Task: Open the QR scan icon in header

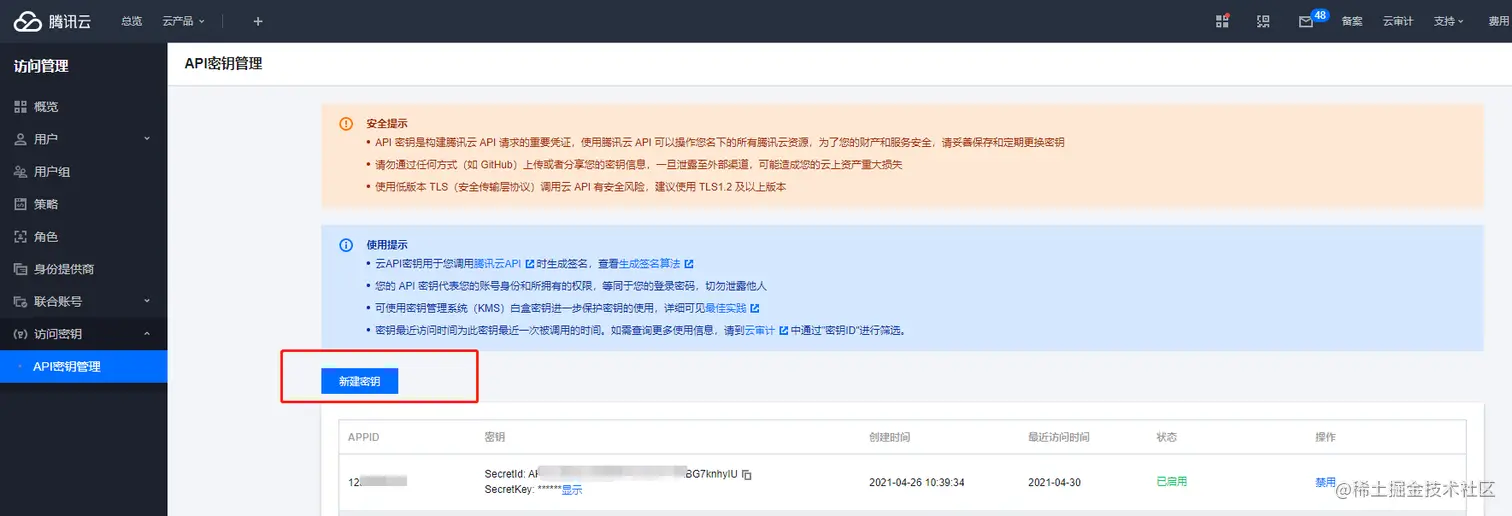Action: (1263, 21)
